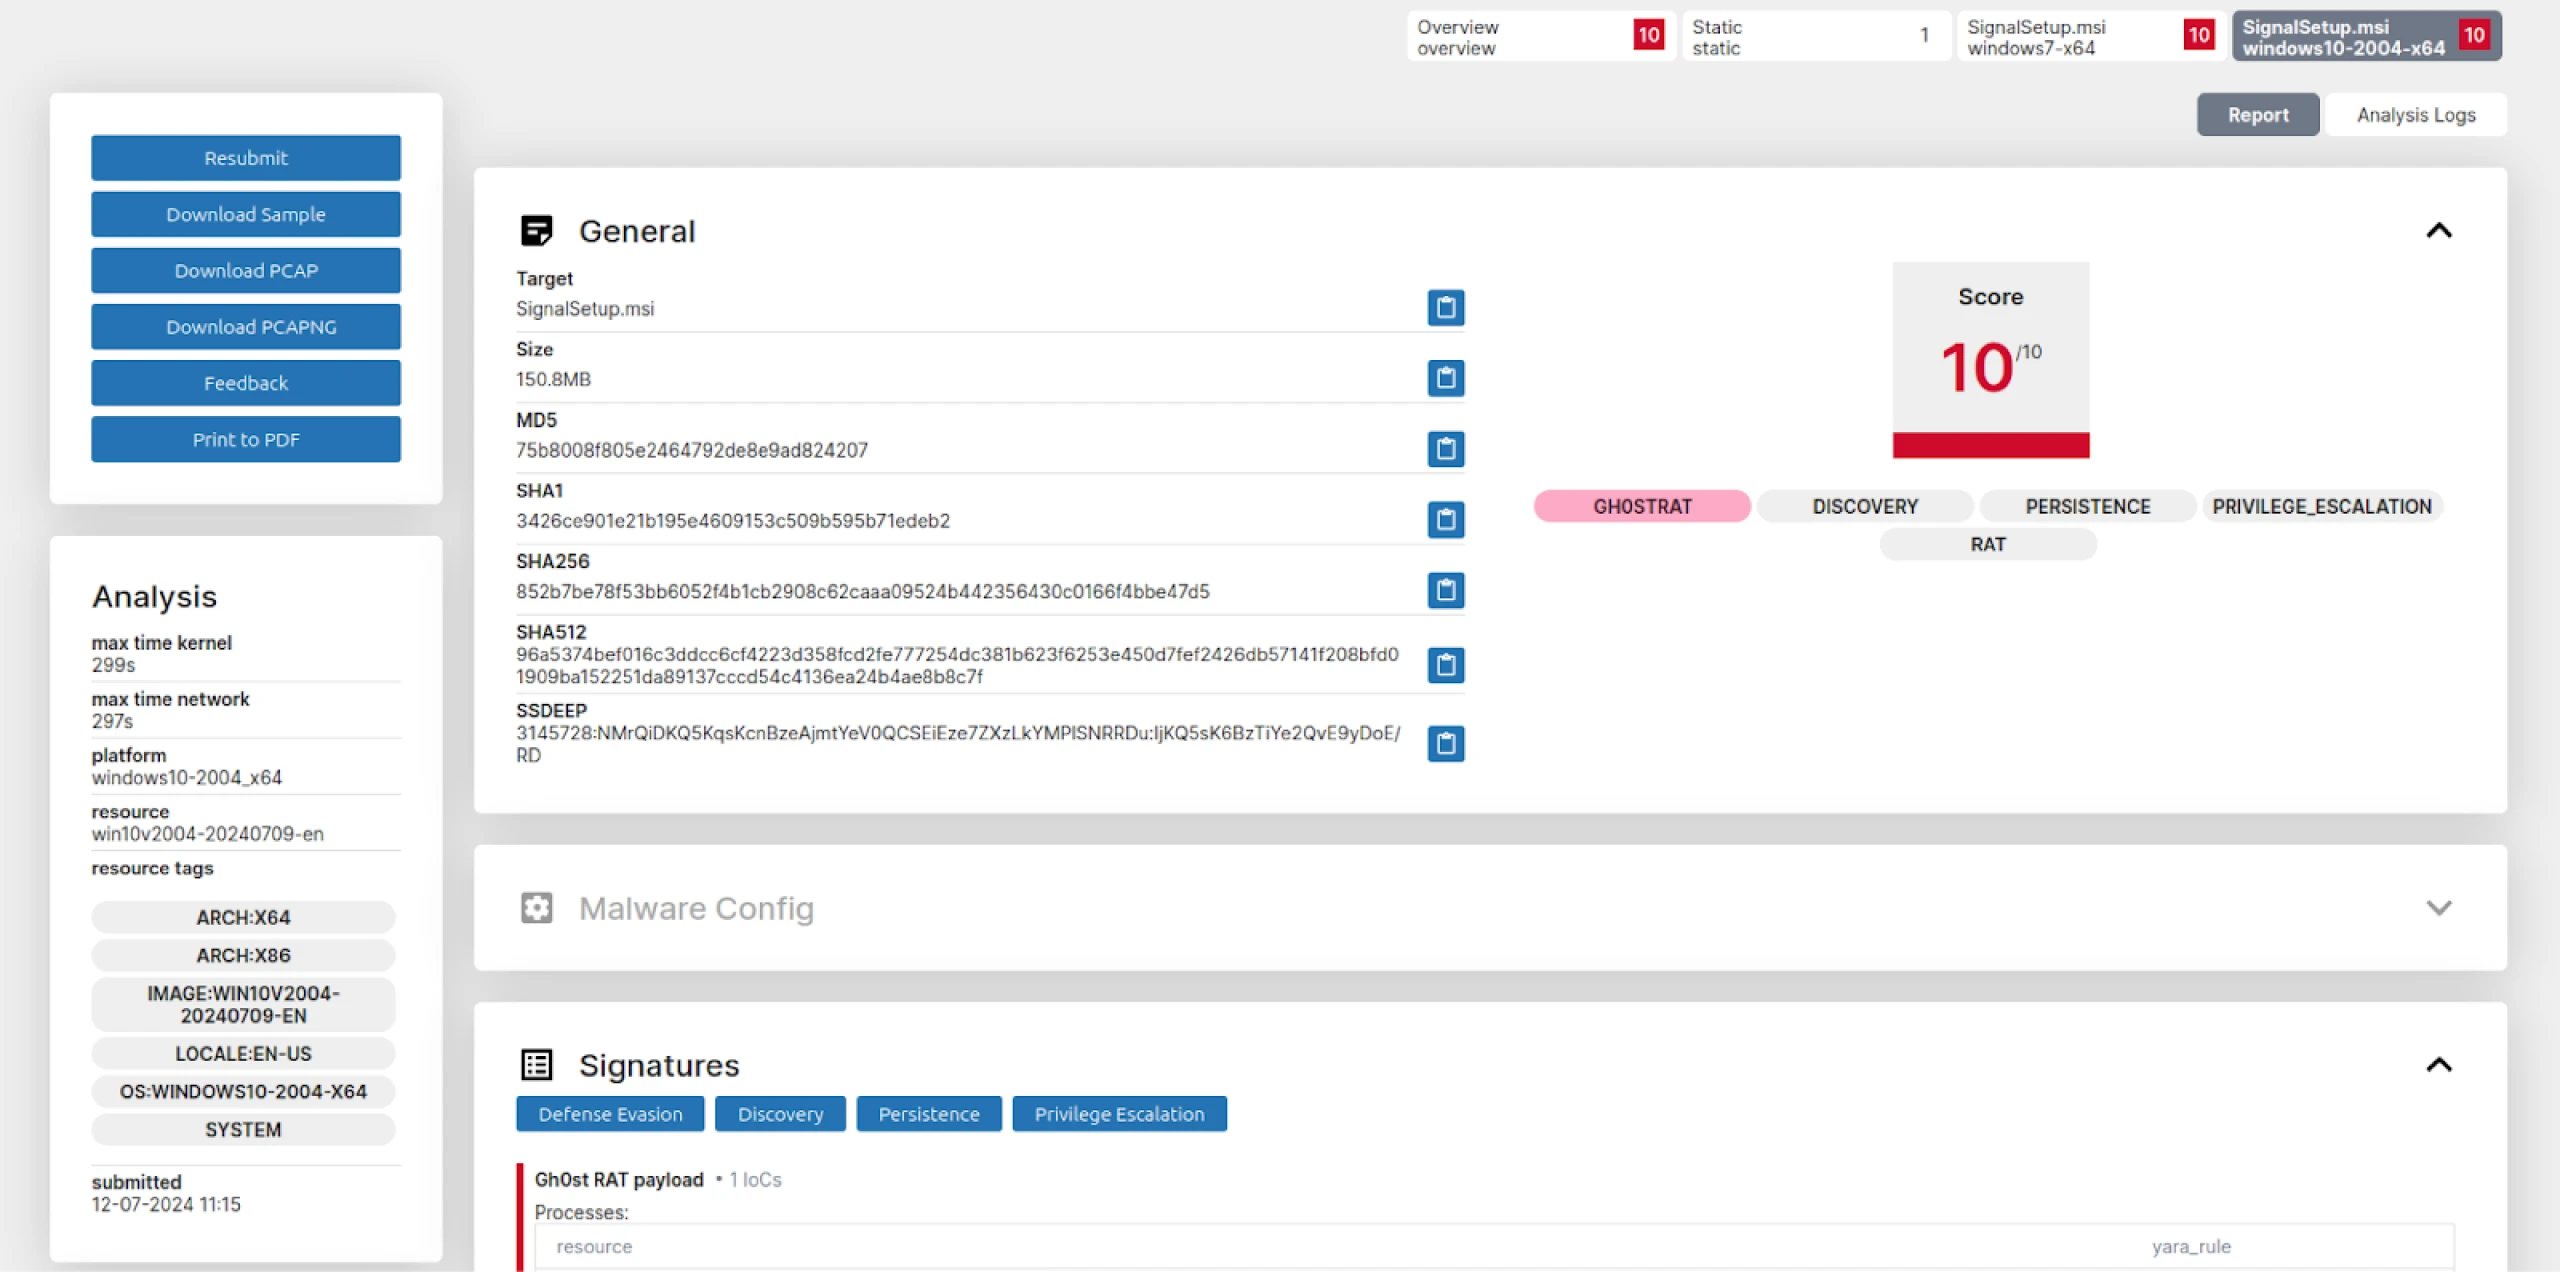The image size is (2560, 1272).
Task: Click the copy icon next to SHA512 hash
Action: [1443, 663]
